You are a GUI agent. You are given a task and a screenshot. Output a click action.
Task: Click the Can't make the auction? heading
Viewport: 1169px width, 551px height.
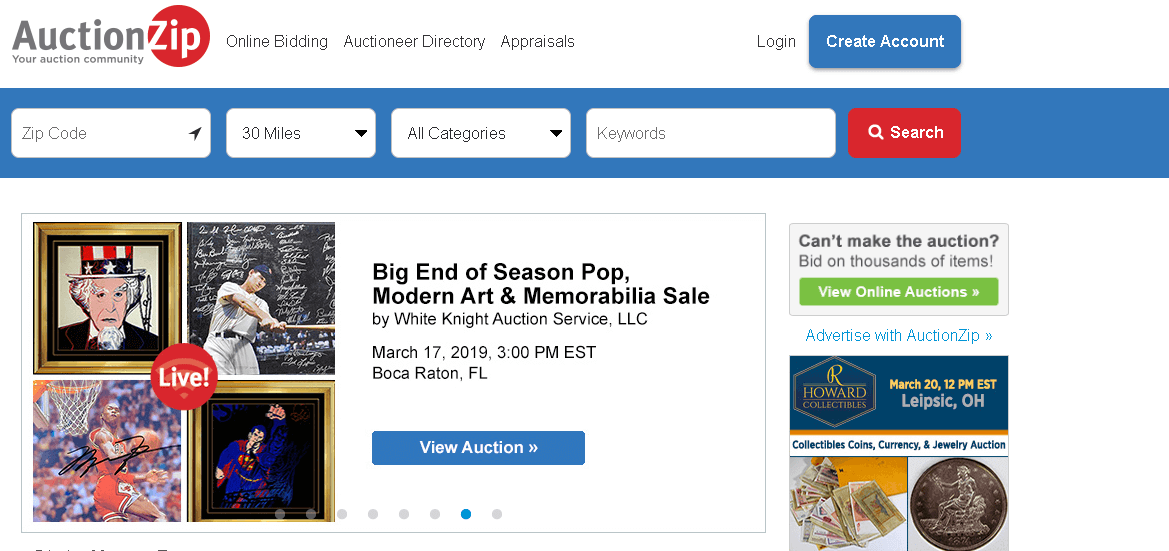coord(898,241)
